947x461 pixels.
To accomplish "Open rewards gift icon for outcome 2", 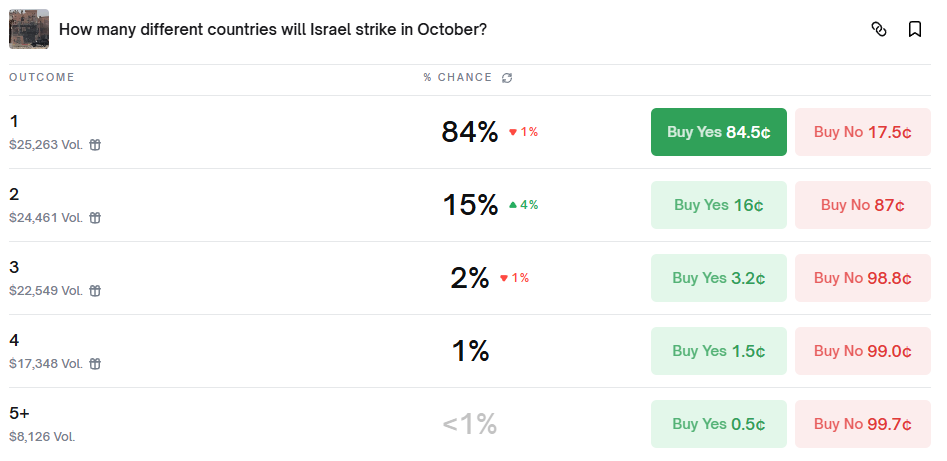I will click(95, 218).
